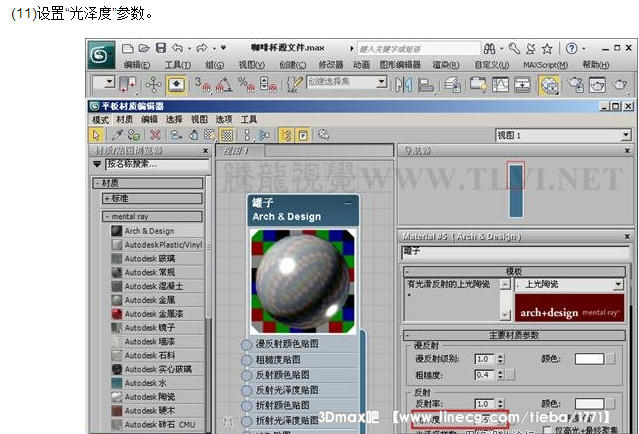Select Arch & Design in the material list
This screenshot has width=639, height=434.
point(157,231)
